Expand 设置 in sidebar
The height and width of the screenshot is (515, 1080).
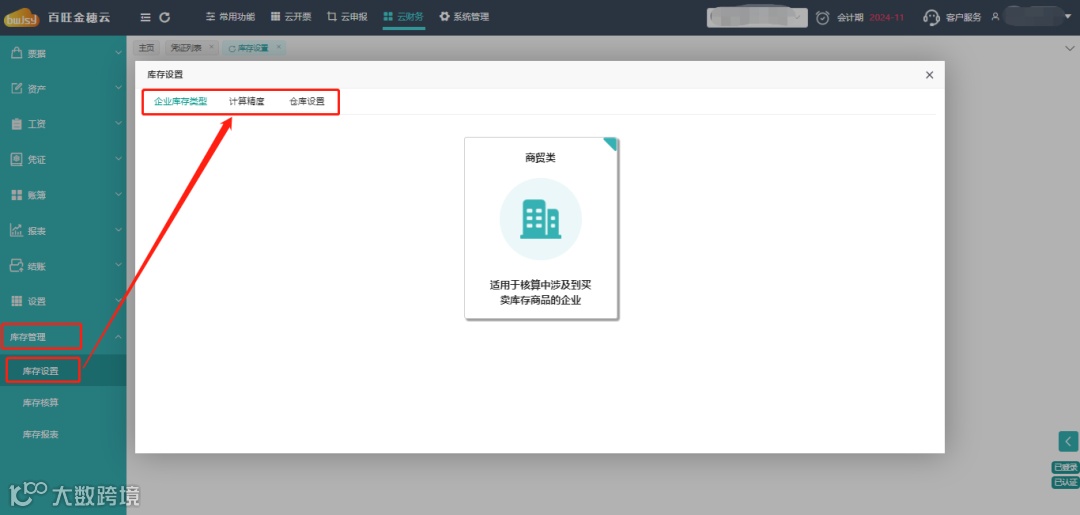coord(63,301)
